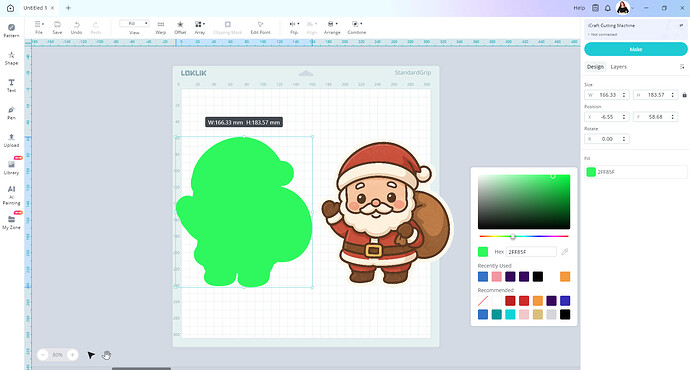Click the Make button

[635, 49]
